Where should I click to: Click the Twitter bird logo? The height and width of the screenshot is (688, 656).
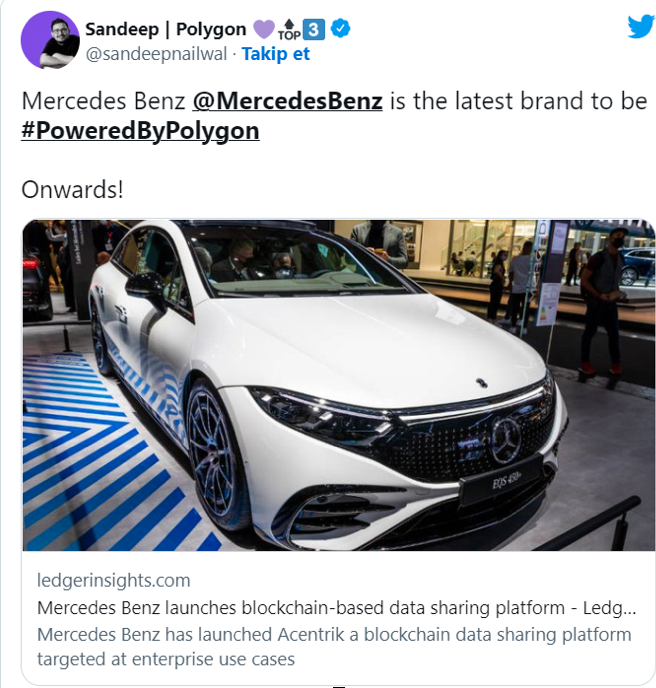point(641,27)
